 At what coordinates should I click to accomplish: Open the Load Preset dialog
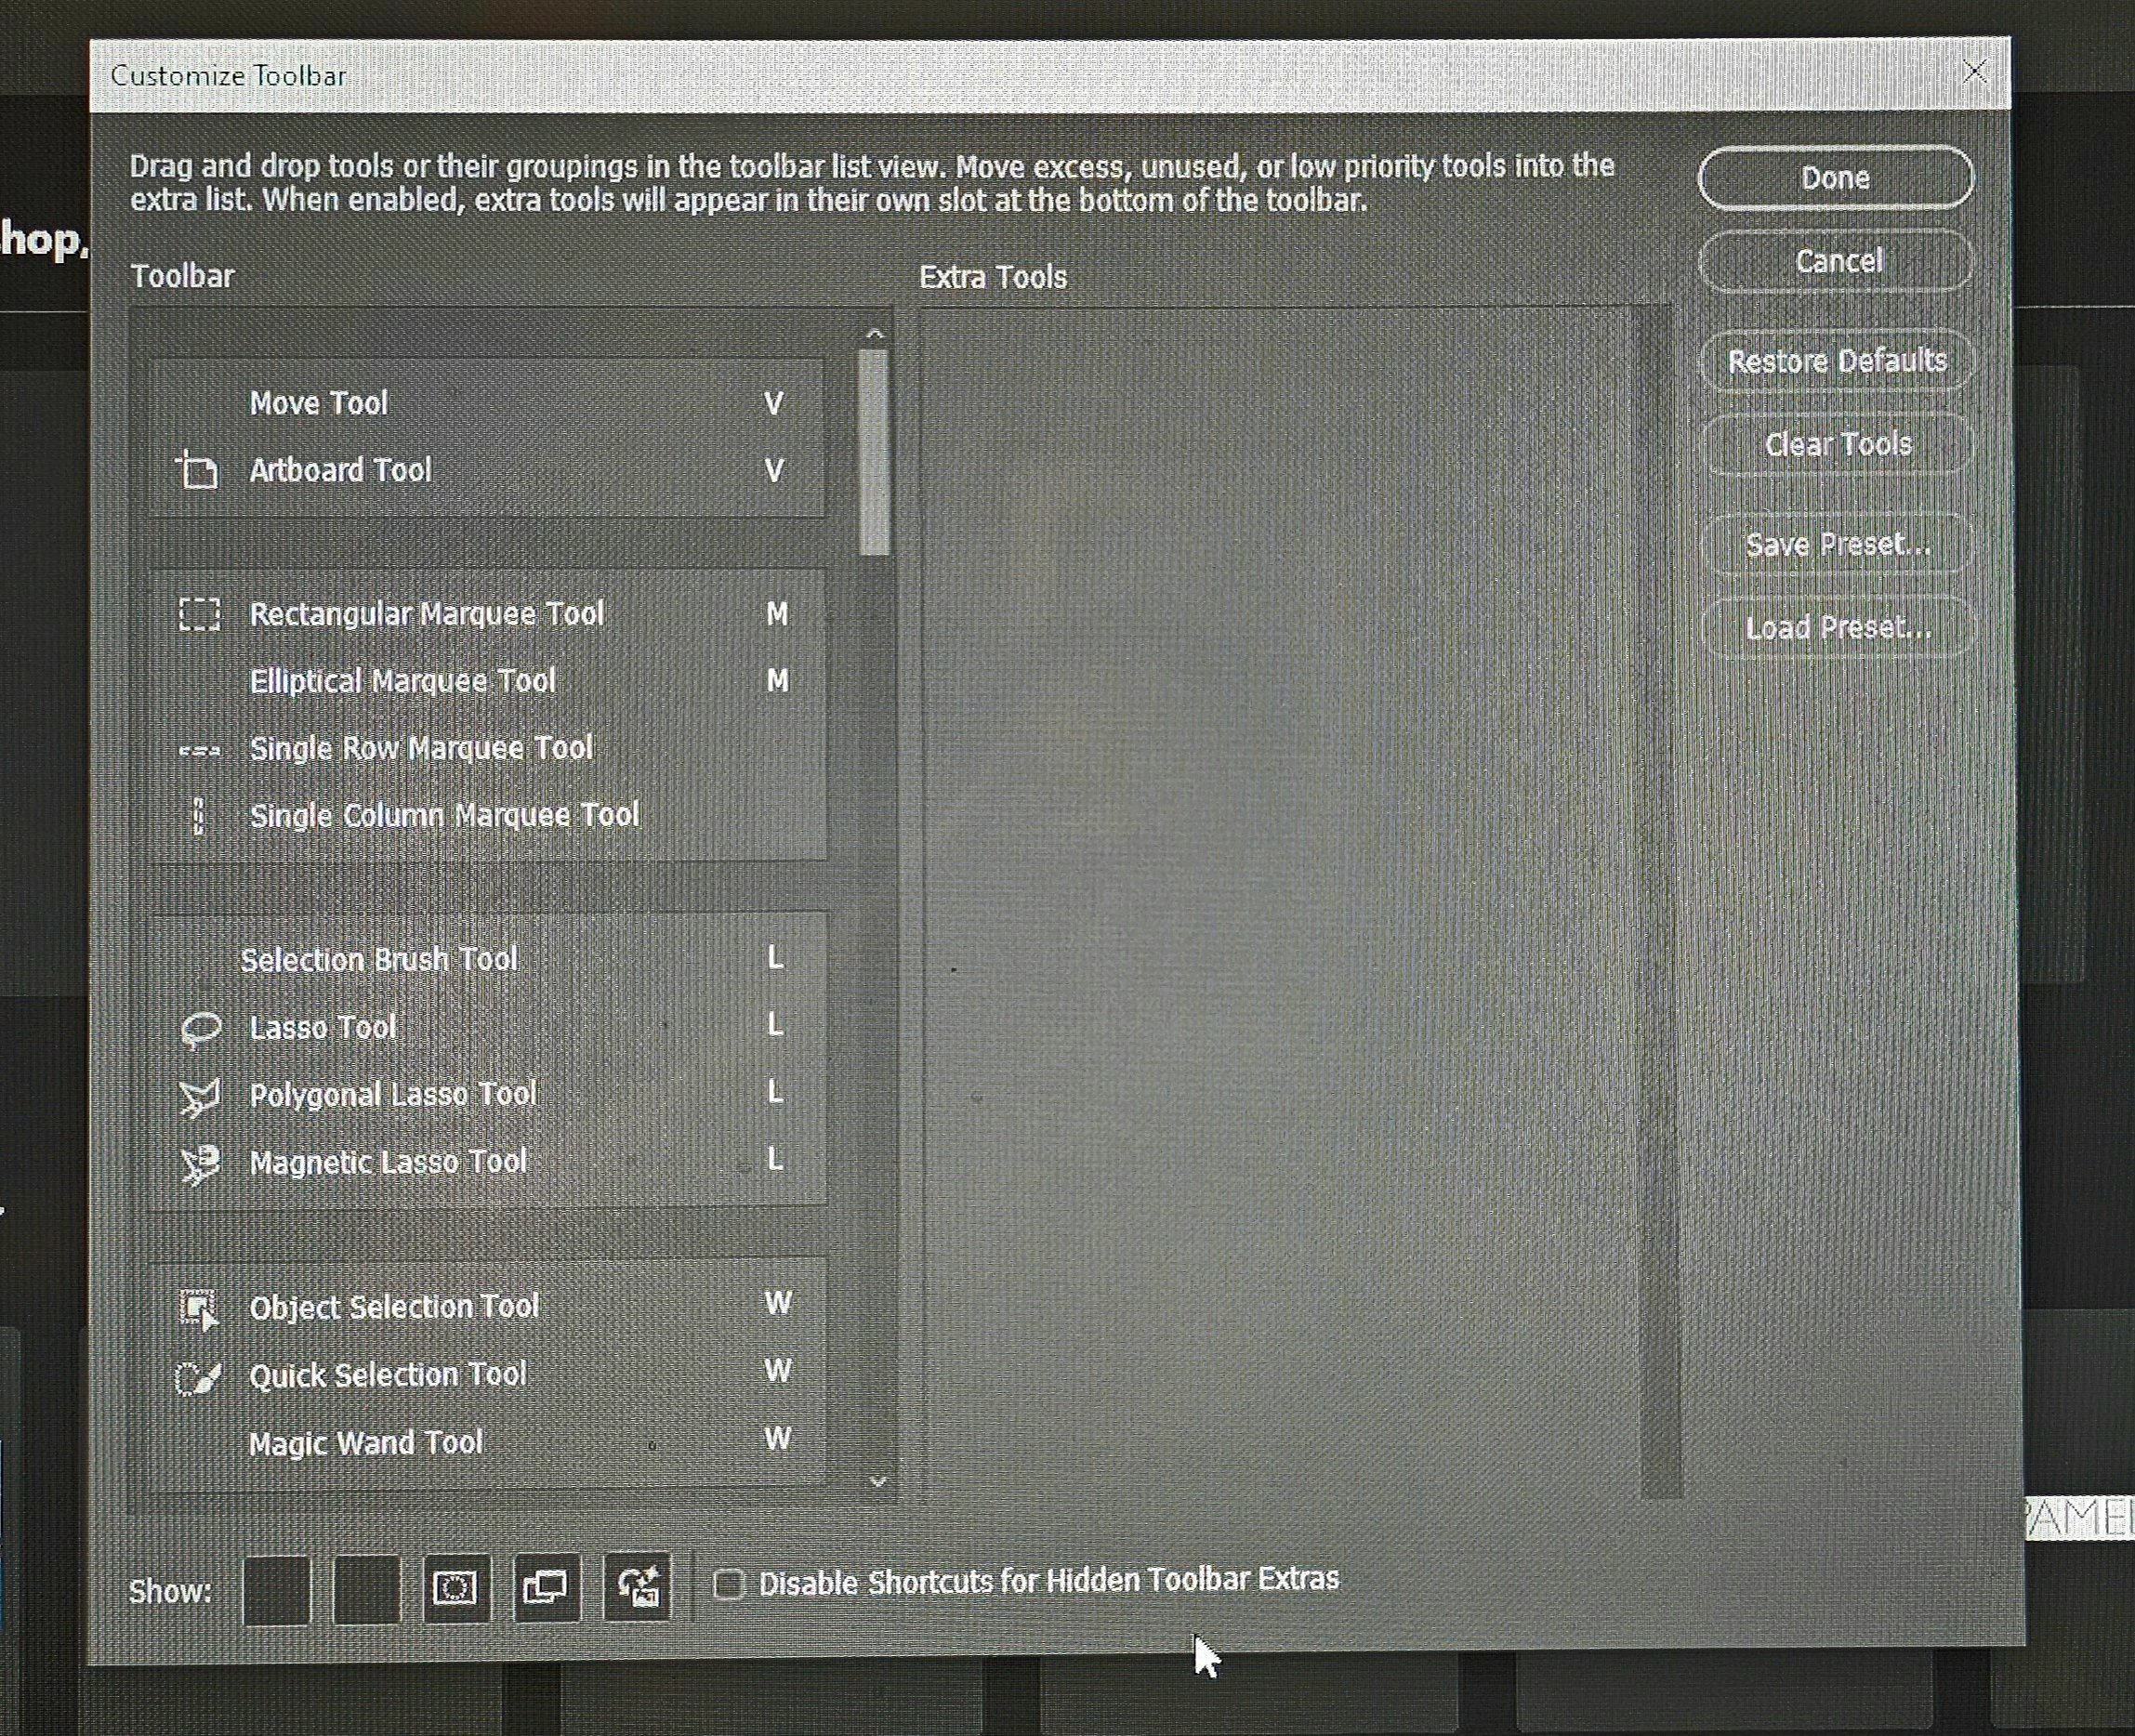[x=1837, y=628]
